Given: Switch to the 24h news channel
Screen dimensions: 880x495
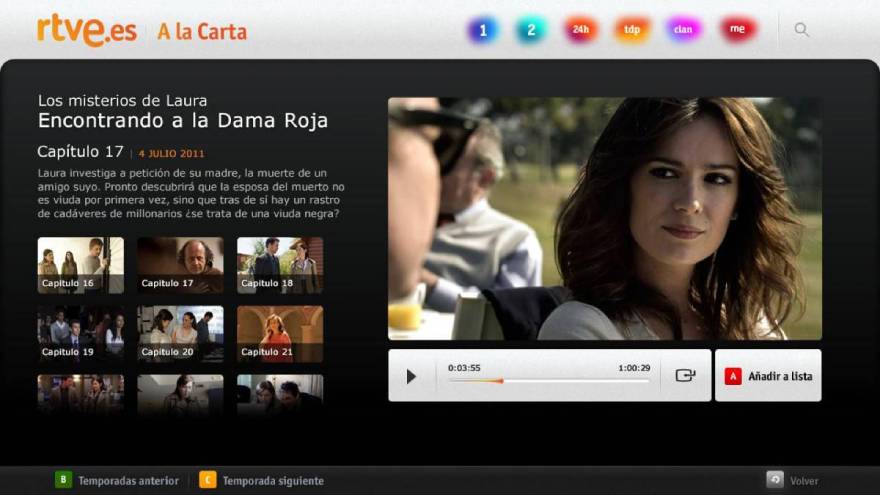Looking at the screenshot, I should pos(580,30).
